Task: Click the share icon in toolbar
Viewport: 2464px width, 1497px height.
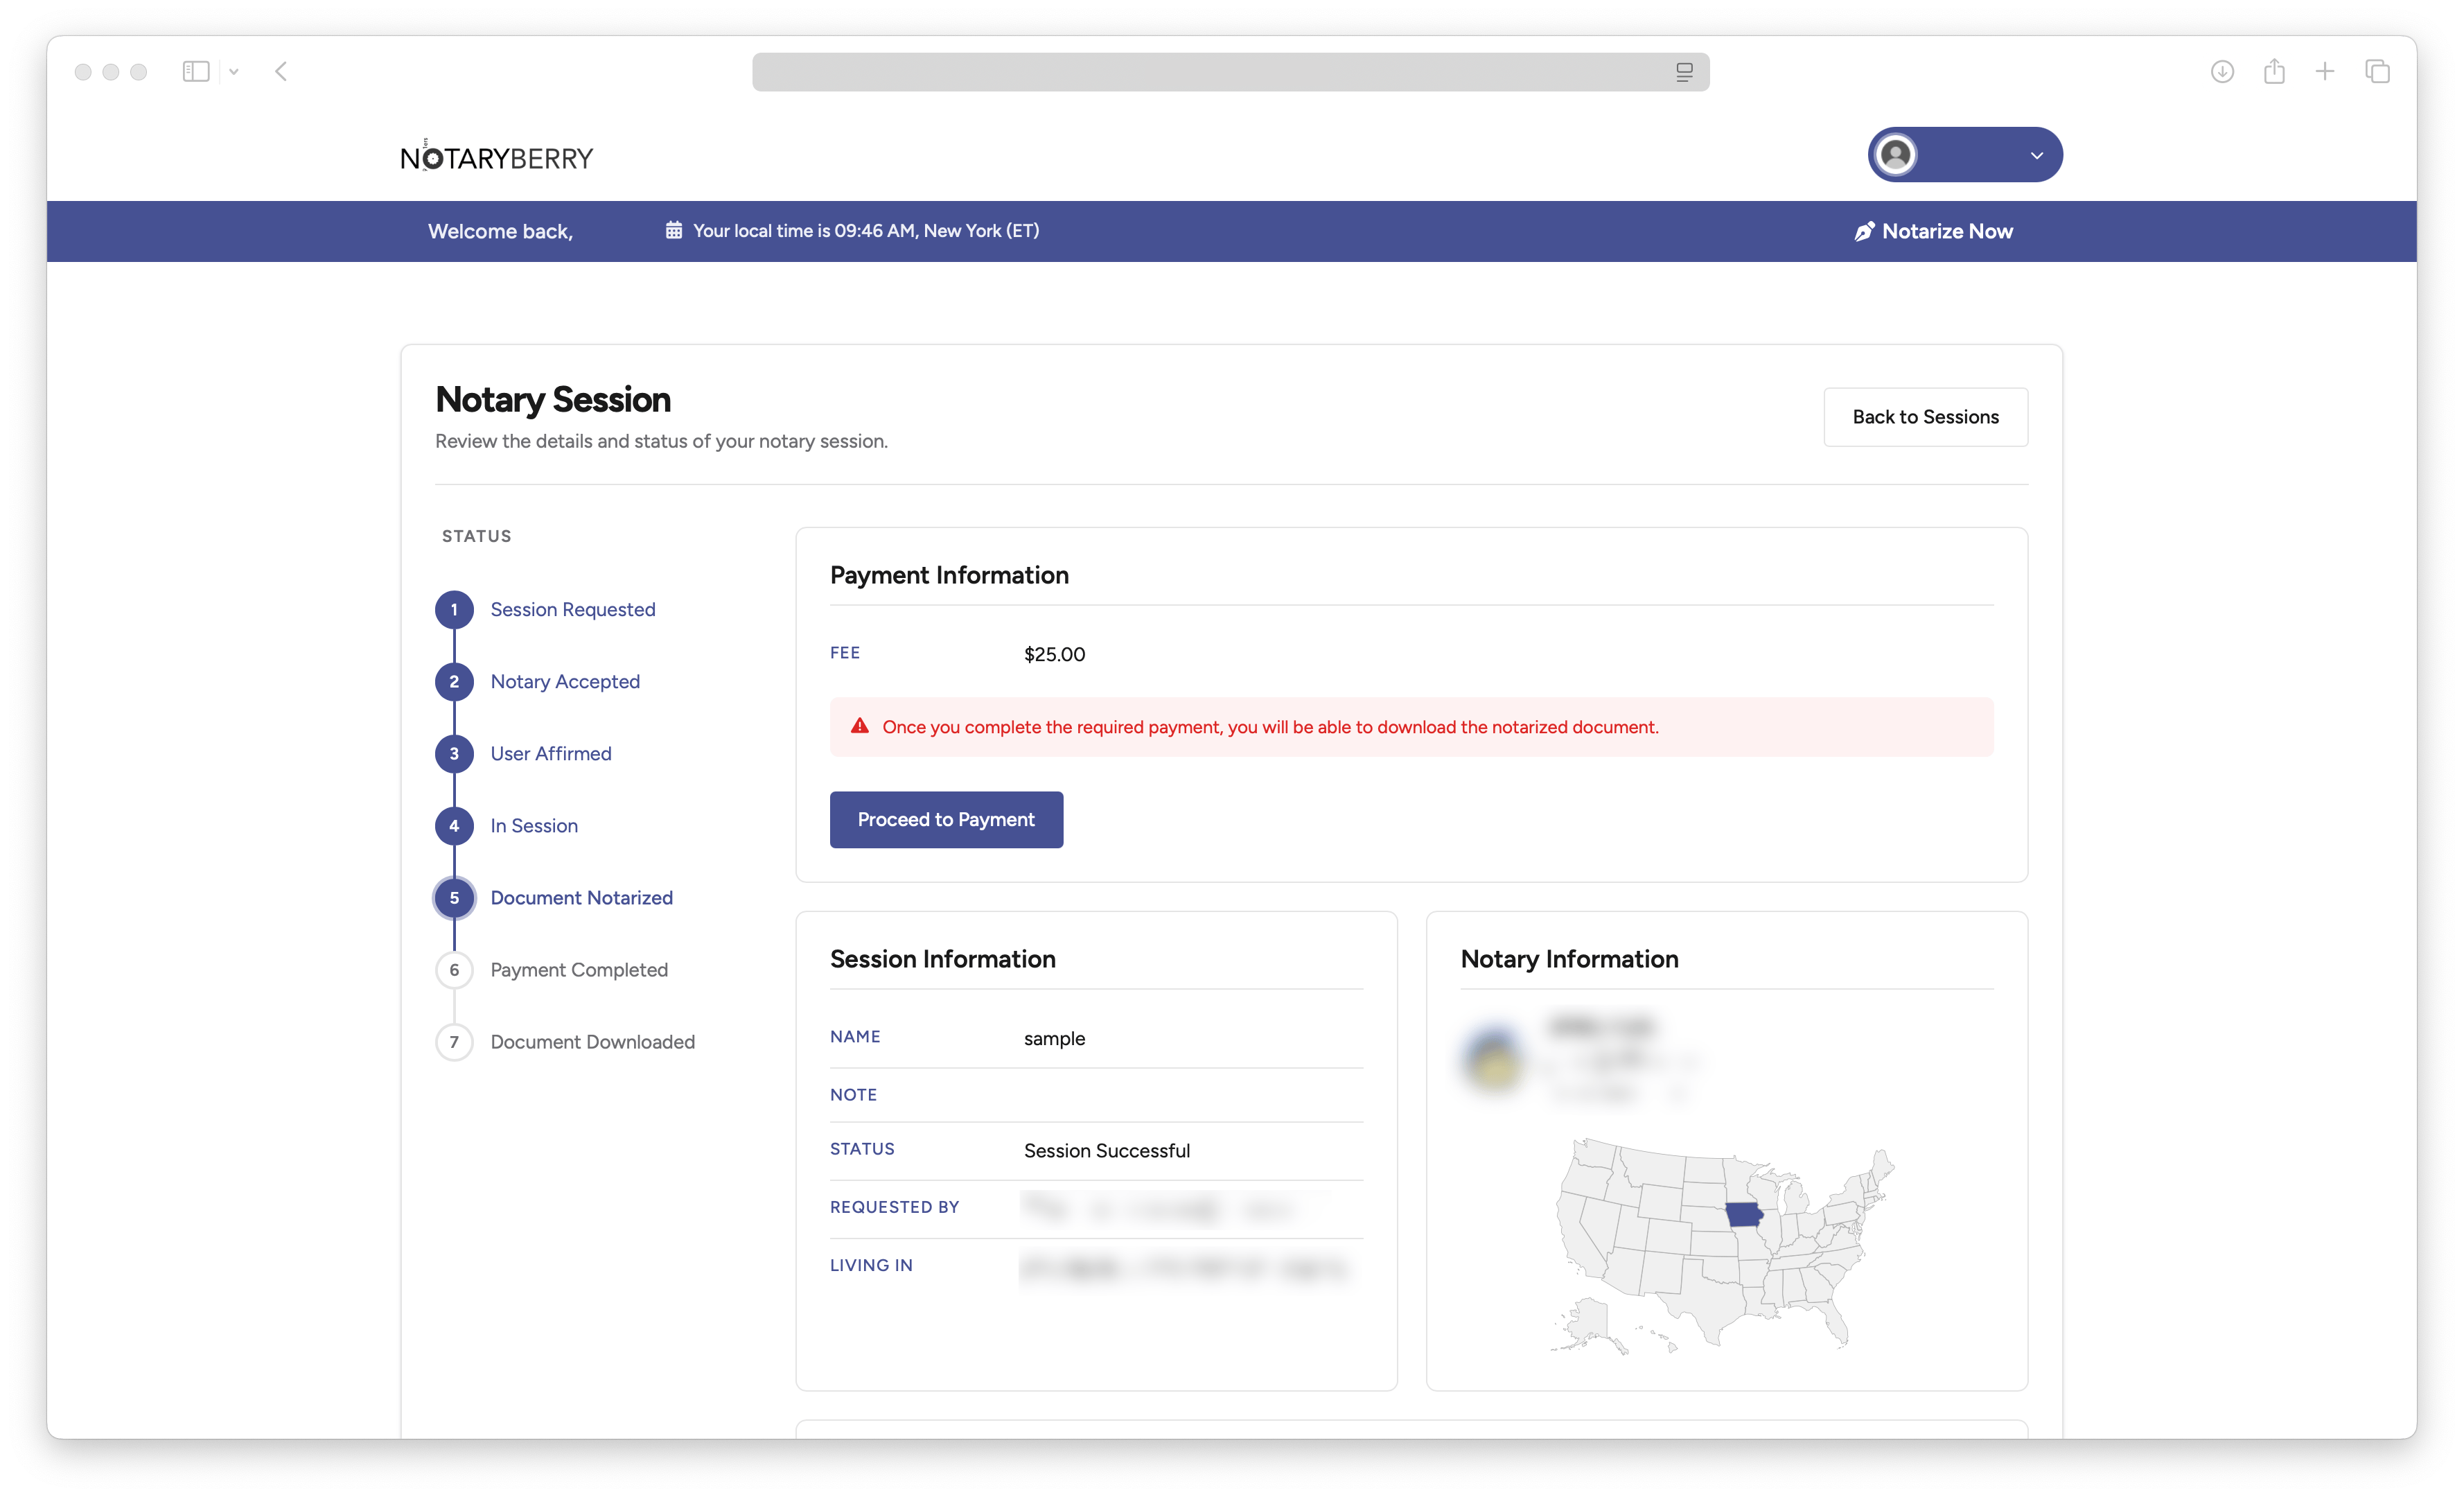Action: pos(2274,71)
